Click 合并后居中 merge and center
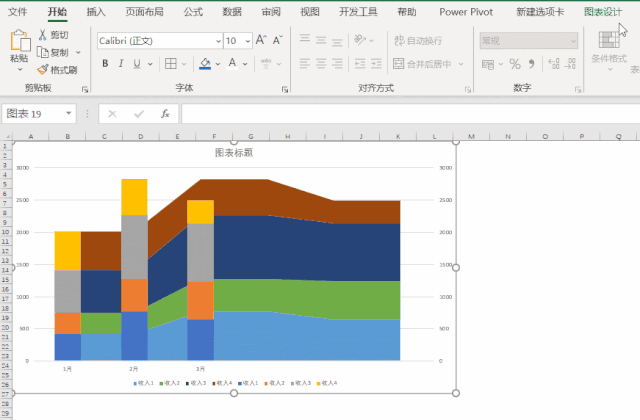Screen dimensions: 640x420 (x=422, y=64)
